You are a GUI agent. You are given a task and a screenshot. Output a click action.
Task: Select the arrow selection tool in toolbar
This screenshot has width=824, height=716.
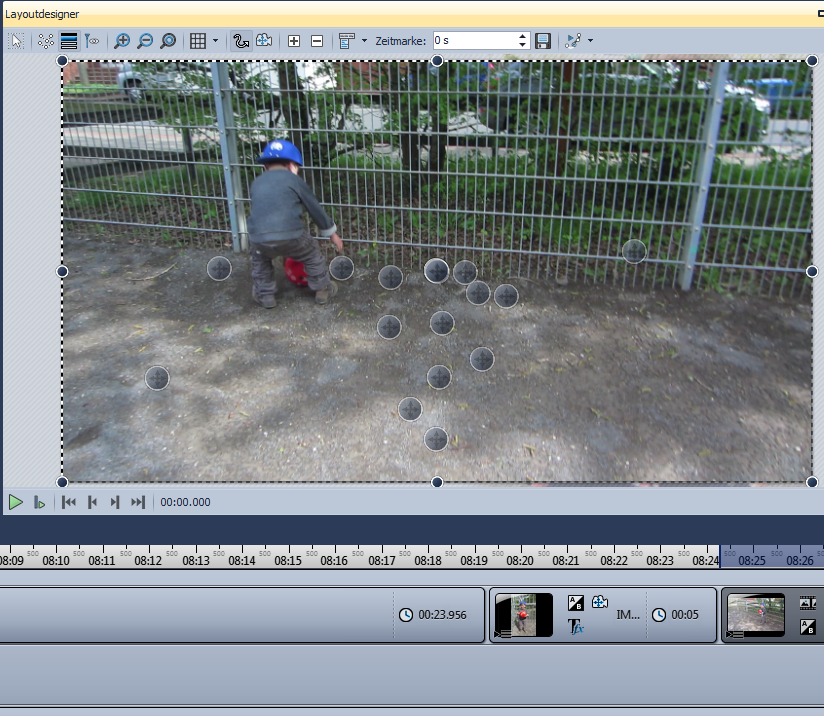click(17, 41)
